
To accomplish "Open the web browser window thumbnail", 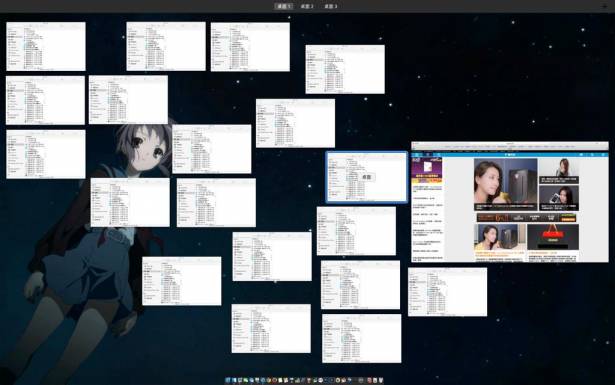I will point(510,202).
